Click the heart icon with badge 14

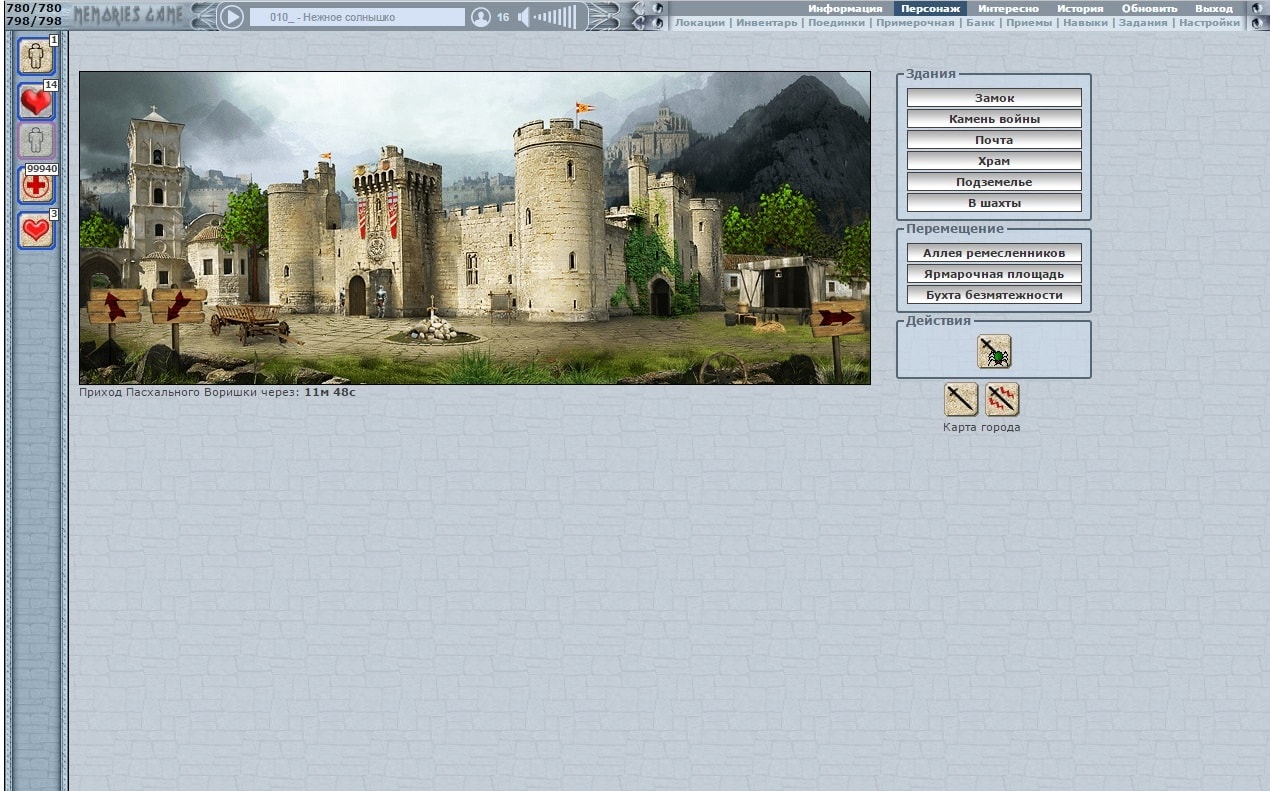click(x=36, y=101)
